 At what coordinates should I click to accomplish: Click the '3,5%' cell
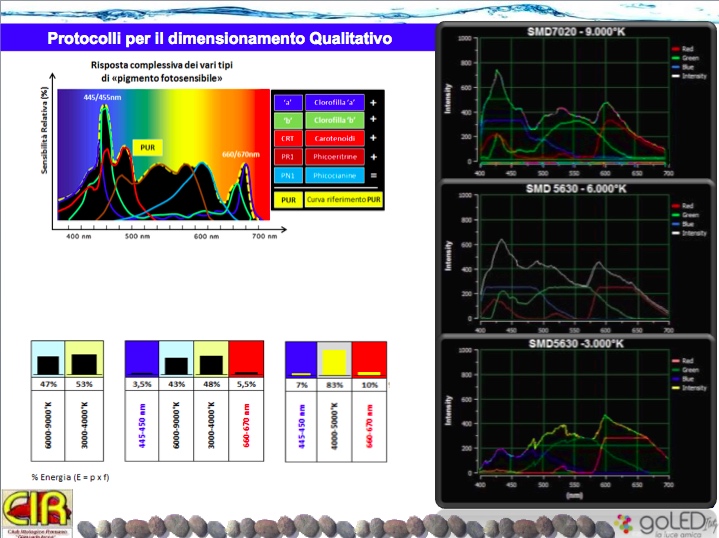pyautogui.click(x=142, y=384)
